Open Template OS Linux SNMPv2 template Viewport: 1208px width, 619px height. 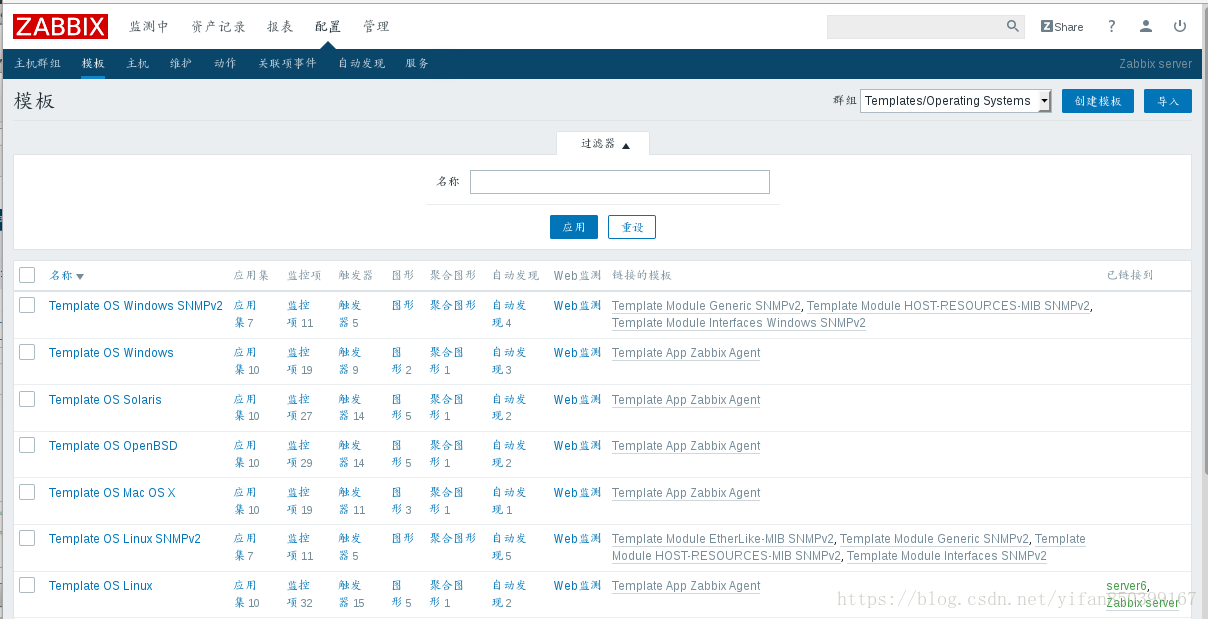coord(125,539)
